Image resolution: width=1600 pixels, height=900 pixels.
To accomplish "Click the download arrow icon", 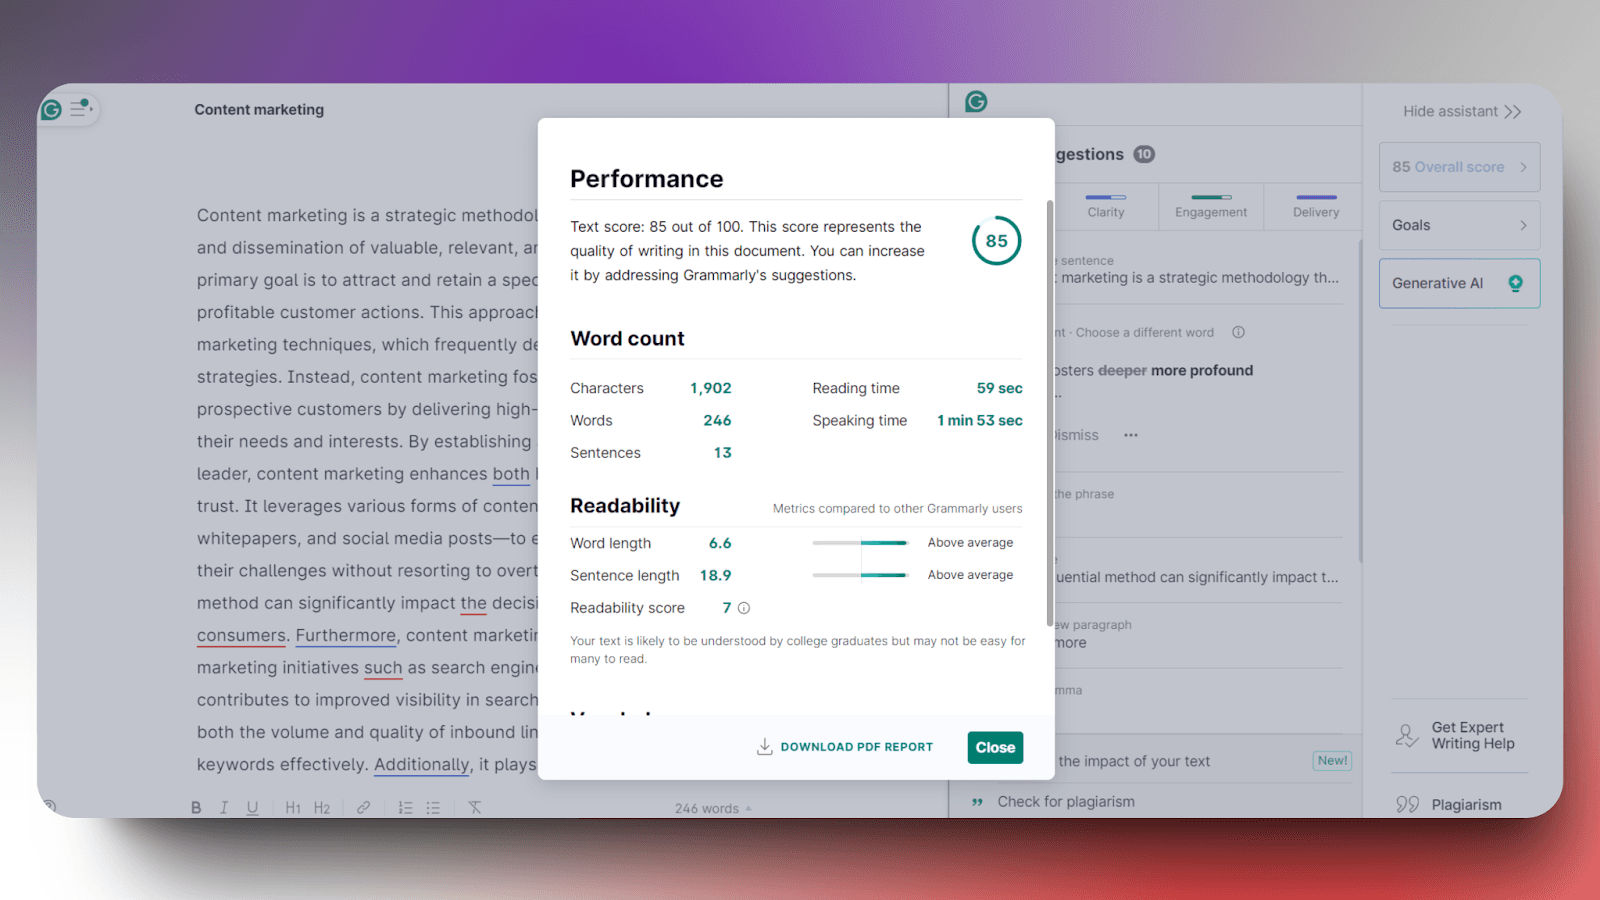I will coord(765,747).
